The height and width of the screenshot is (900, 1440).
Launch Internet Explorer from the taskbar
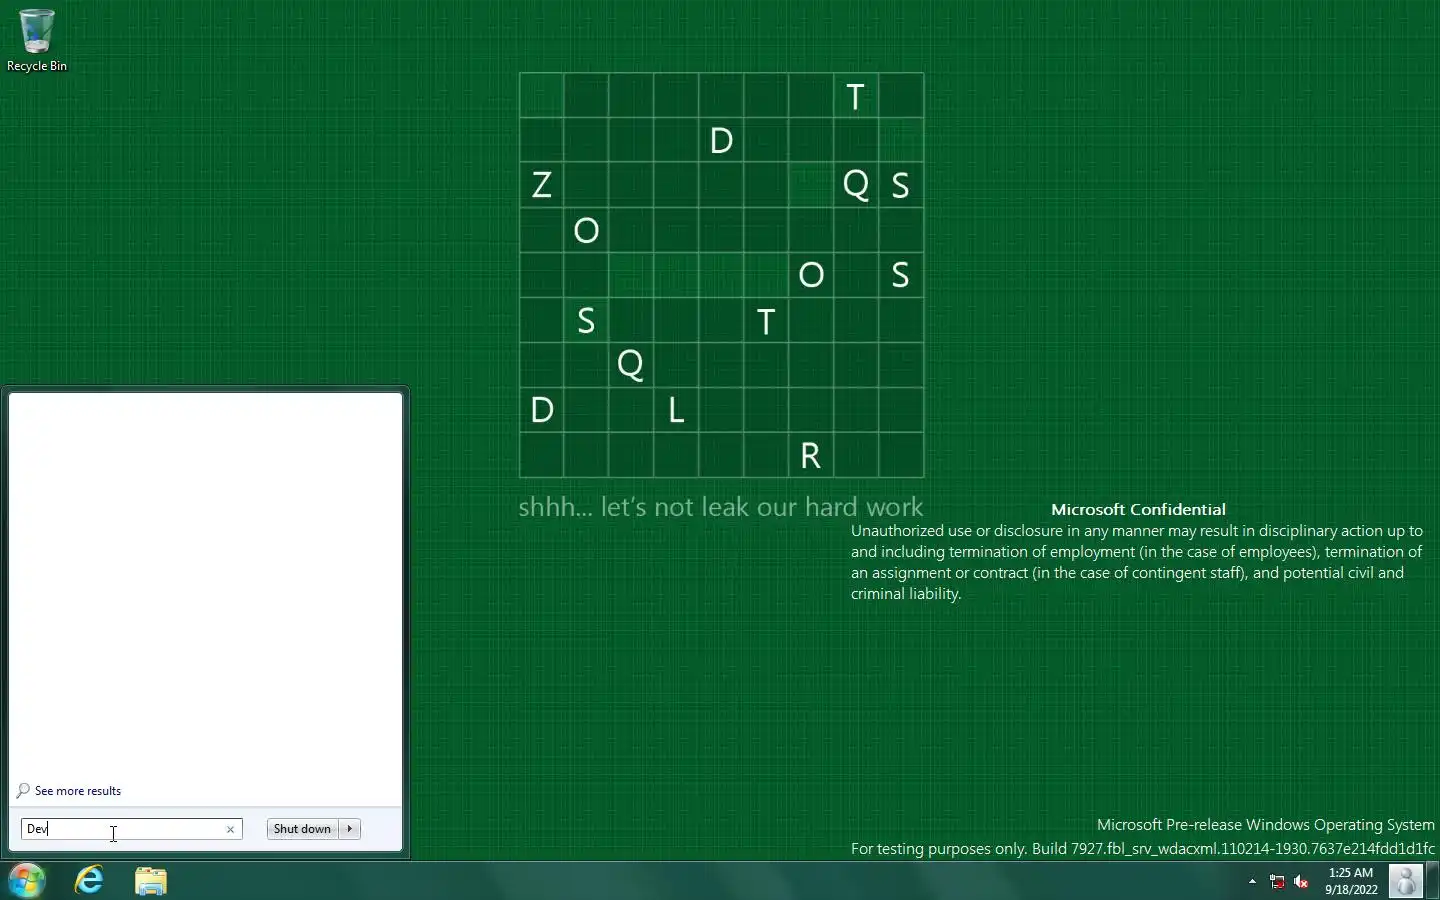[x=89, y=881]
